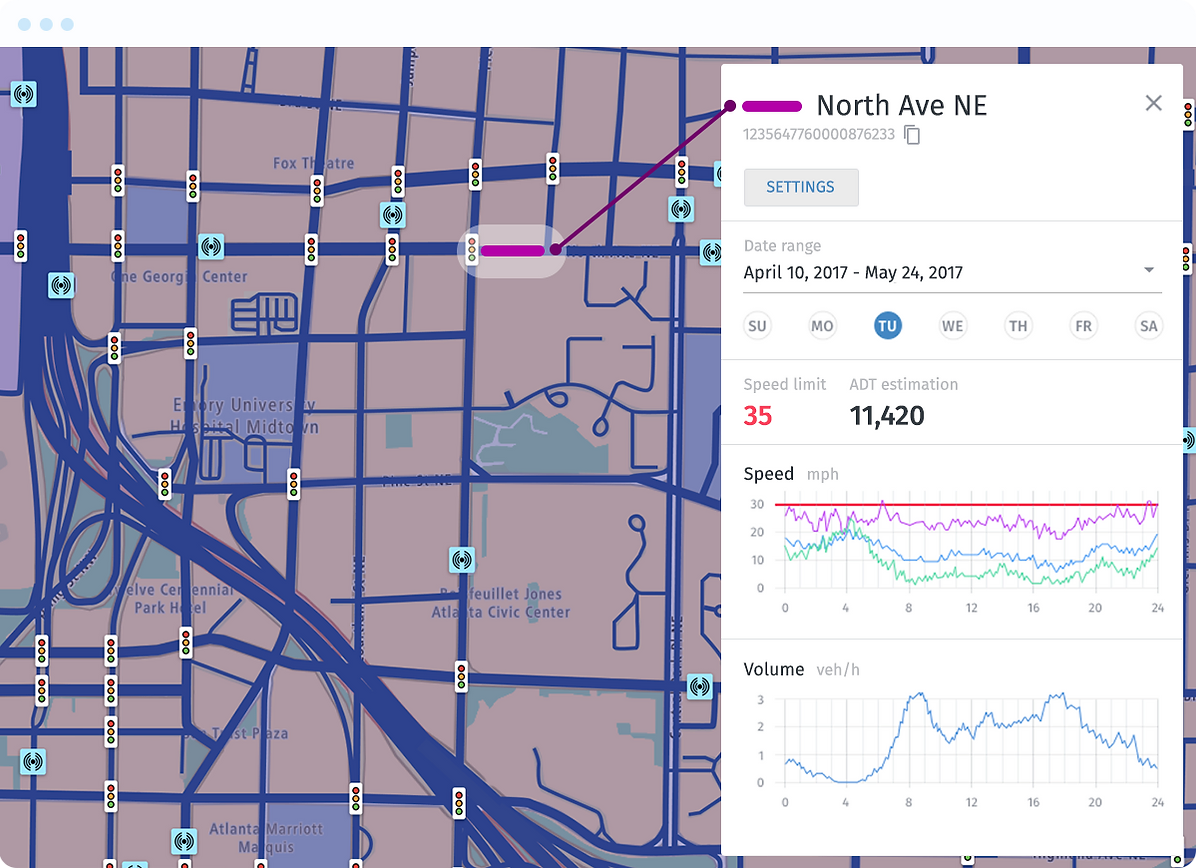
Task: Deselect the active Tuesday day filter
Action: pyautogui.click(x=887, y=325)
